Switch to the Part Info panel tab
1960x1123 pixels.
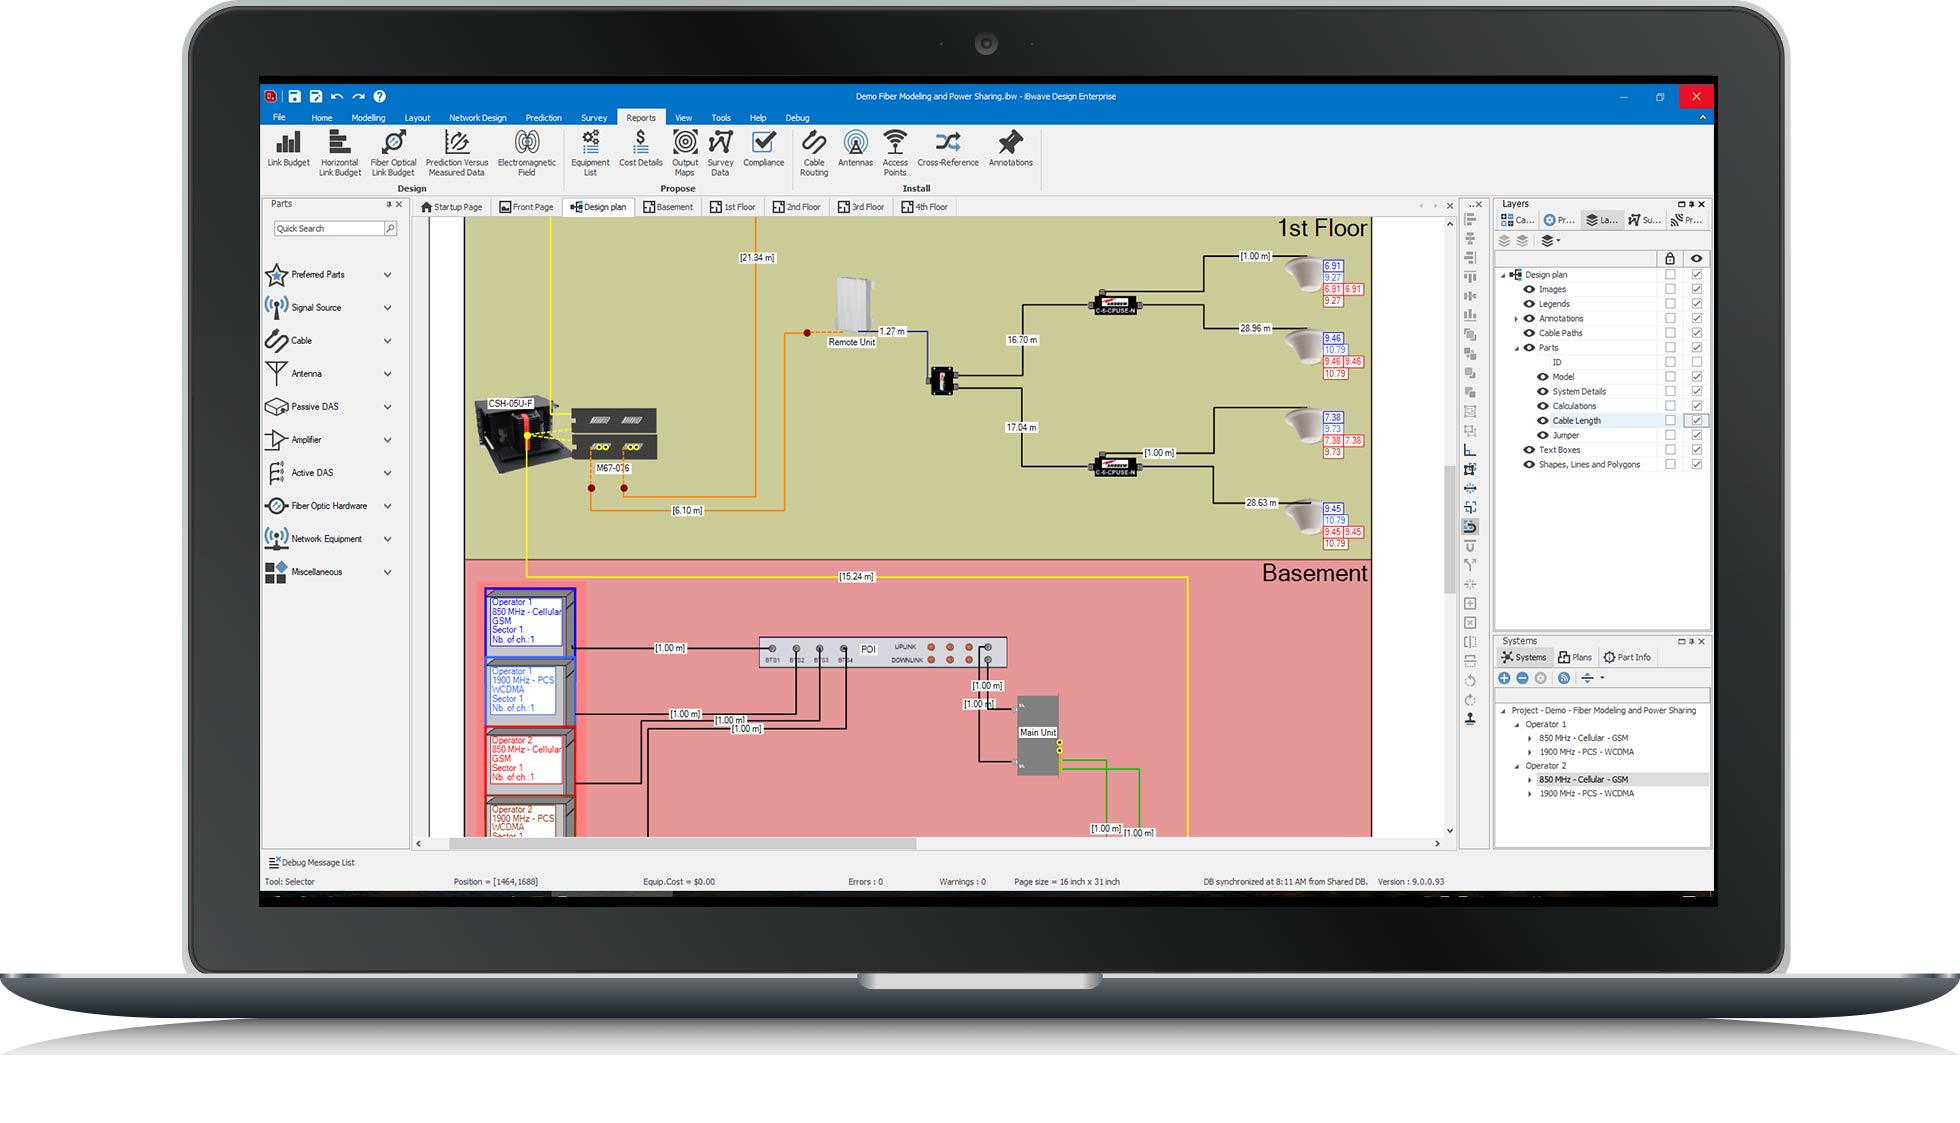[1627, 657]
